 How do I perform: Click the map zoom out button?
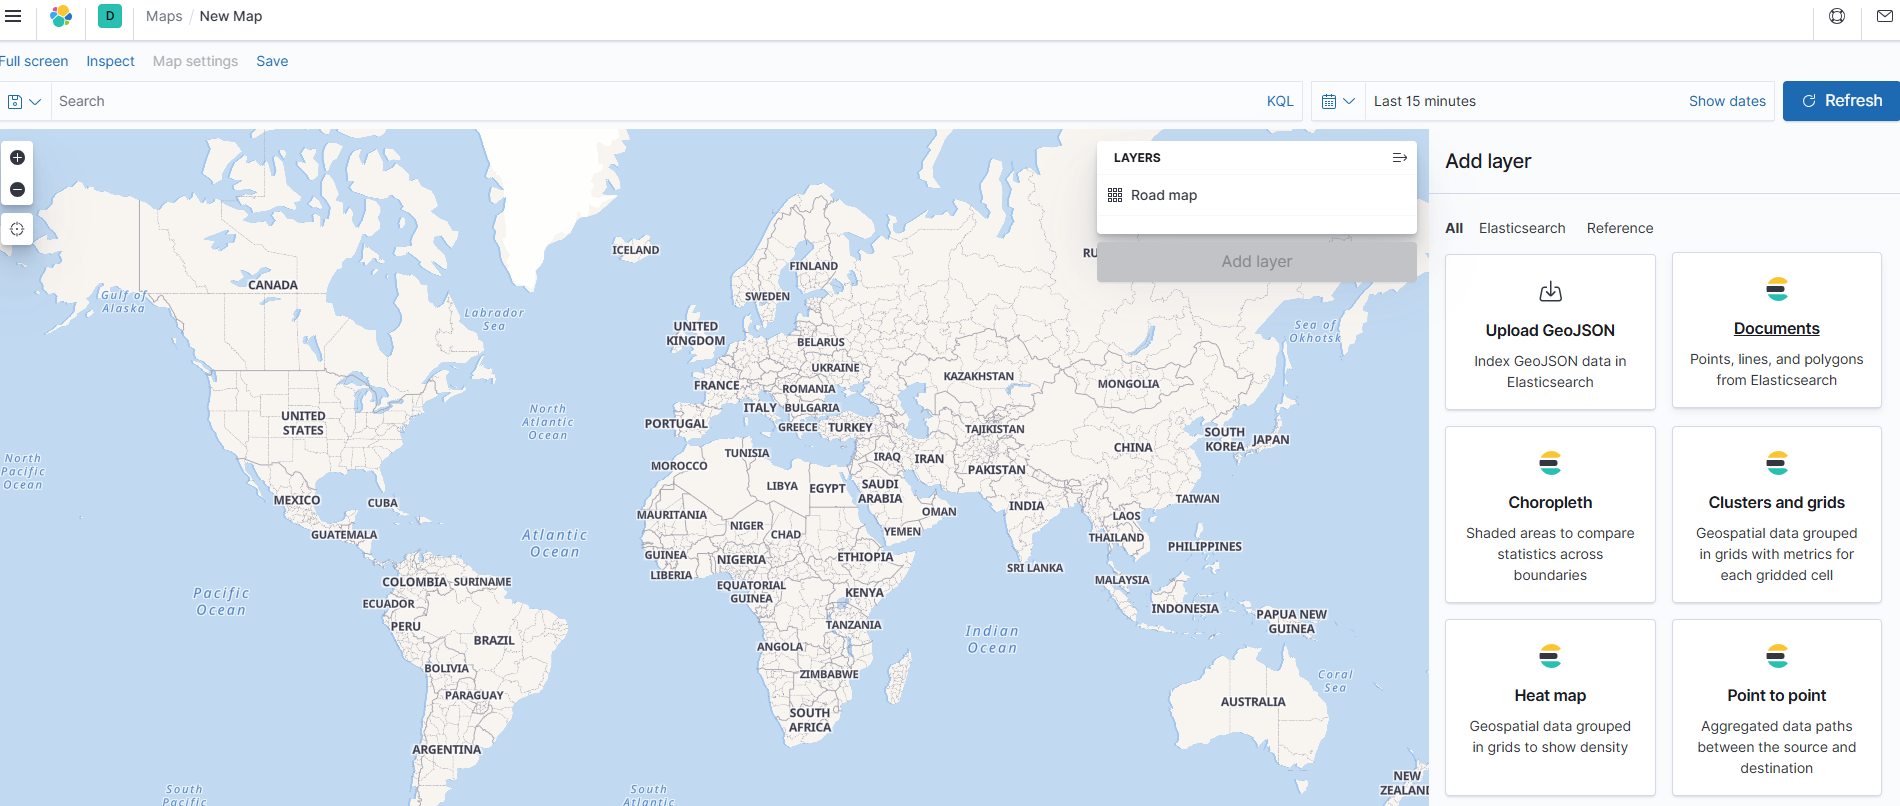click(17, 190)
